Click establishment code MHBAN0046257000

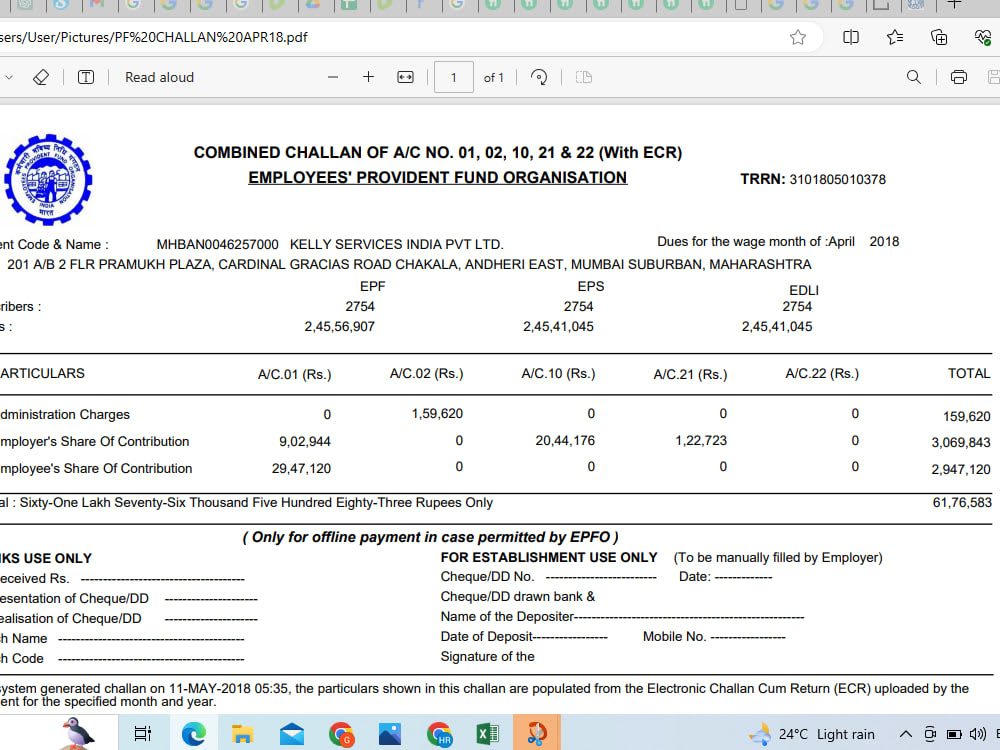(x=217, y=244)
